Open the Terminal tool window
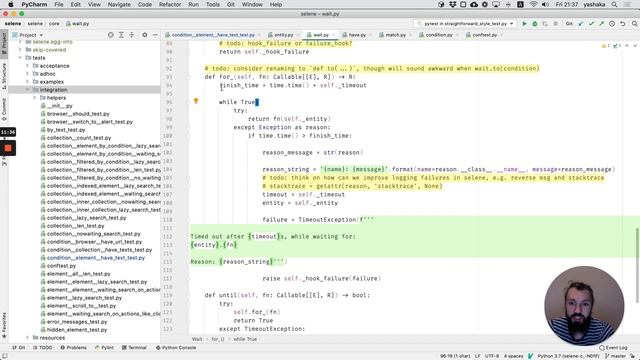Screen dimensions: 640x360 coord(134,348)
